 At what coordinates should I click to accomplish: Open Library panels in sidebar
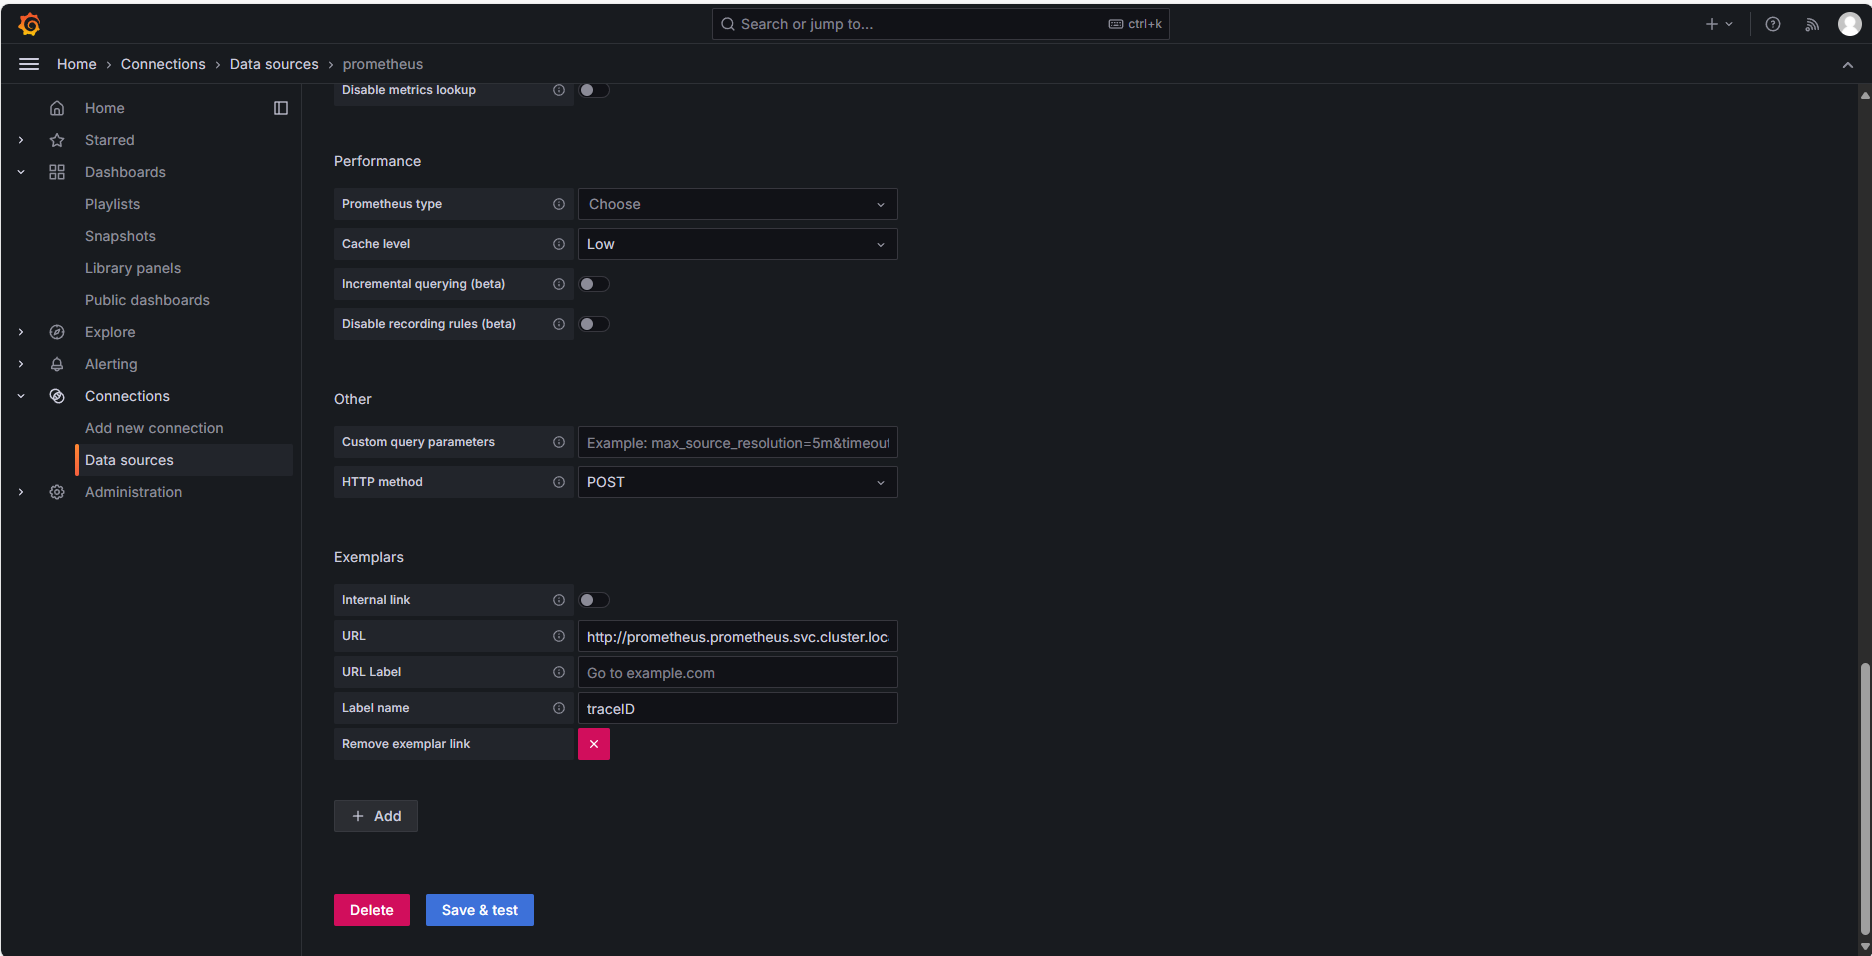[133, 268]
